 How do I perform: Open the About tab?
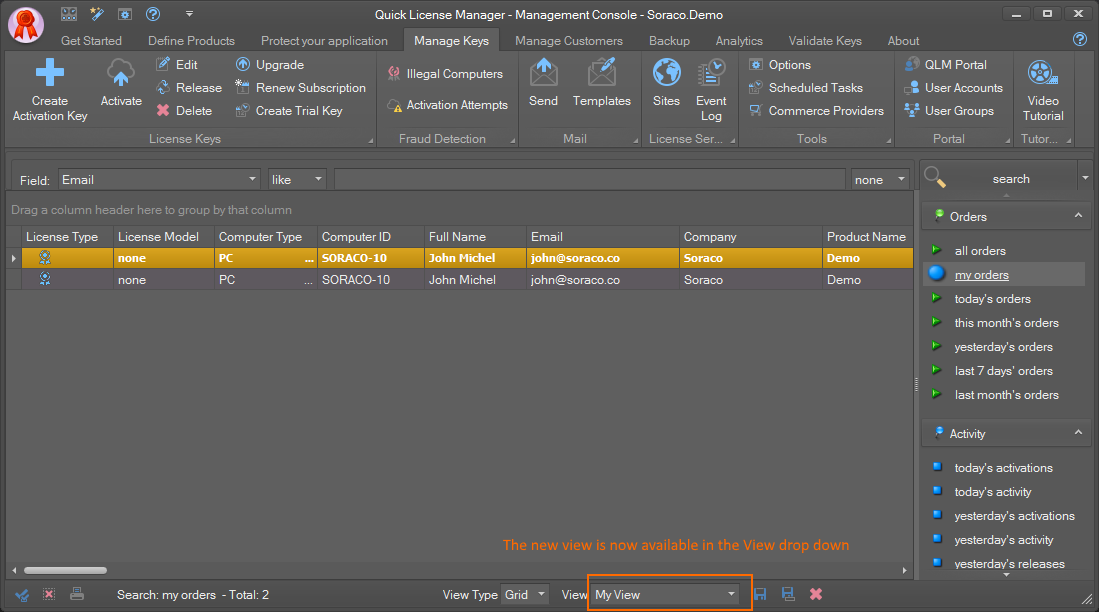click(x=903, y=41)
